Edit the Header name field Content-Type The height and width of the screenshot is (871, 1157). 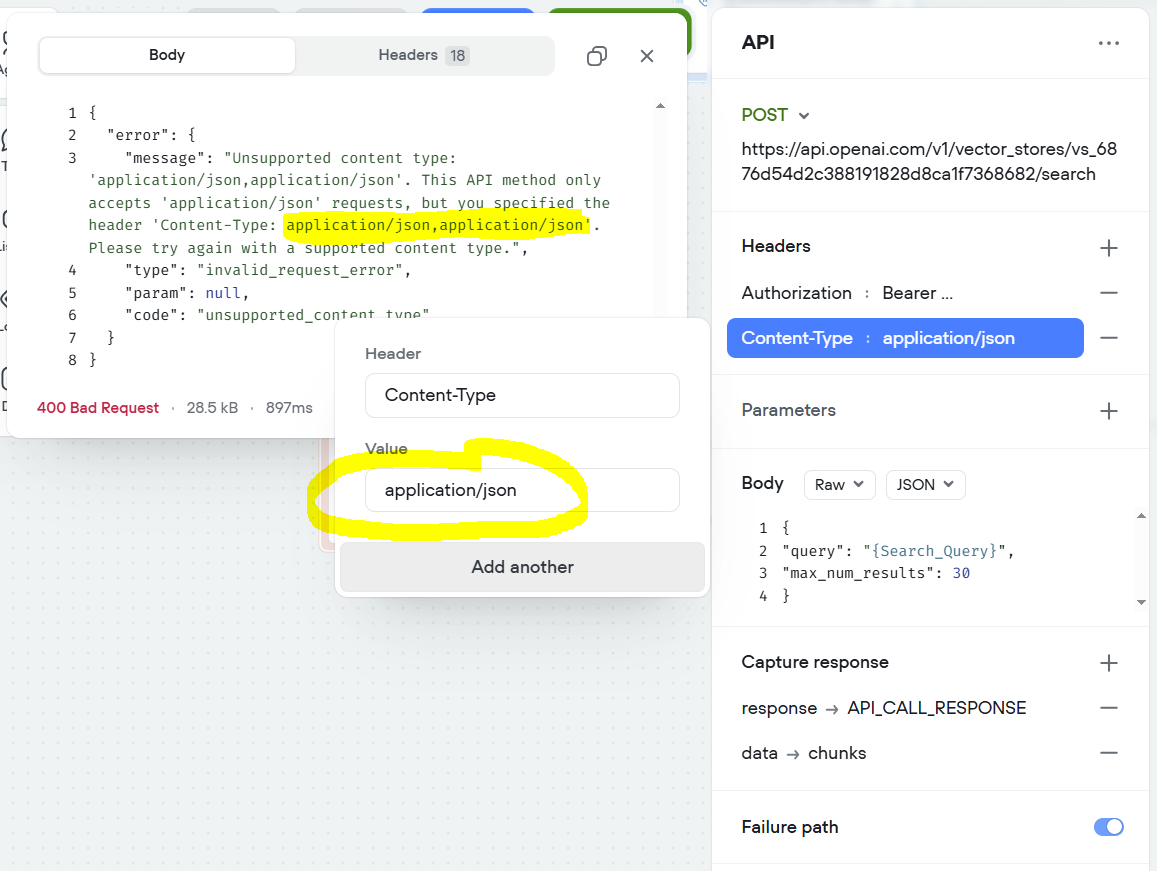522,396
